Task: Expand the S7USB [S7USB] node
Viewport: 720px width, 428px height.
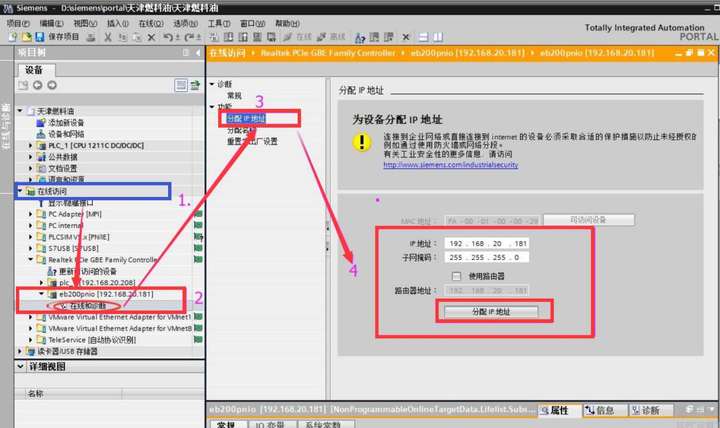Action: [31, 248]
